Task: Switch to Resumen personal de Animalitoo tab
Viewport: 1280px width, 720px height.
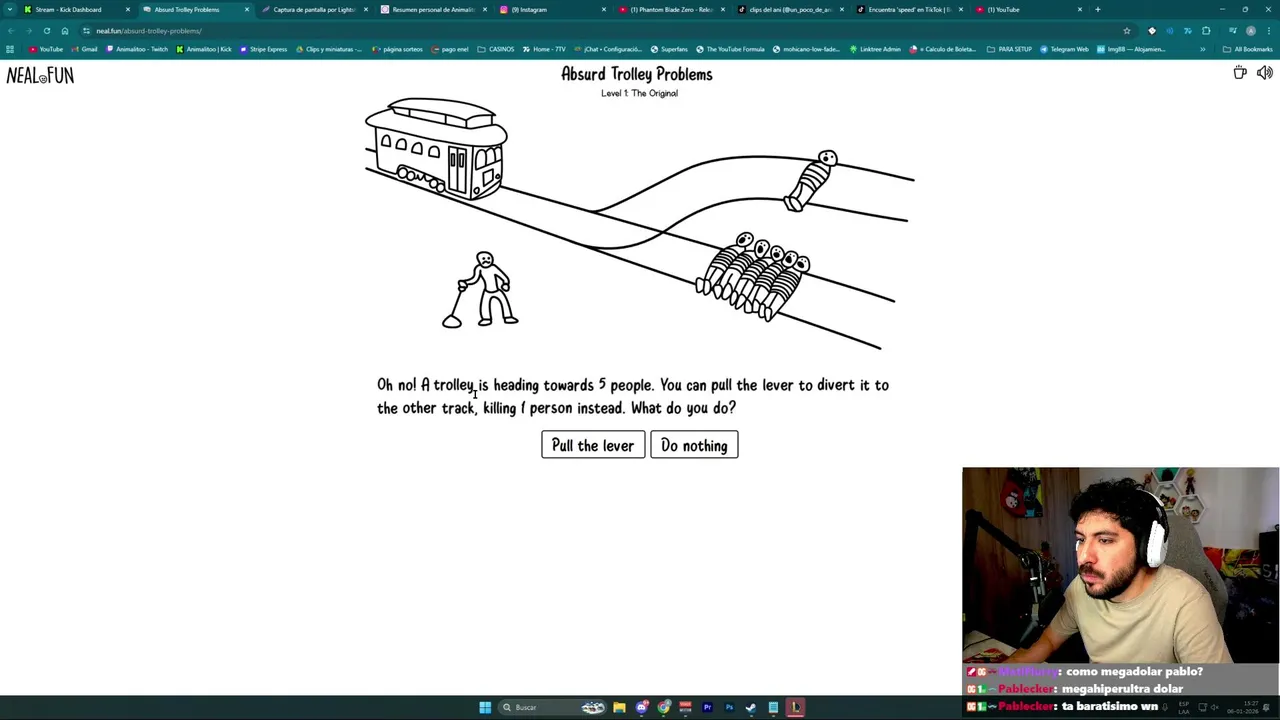Action: click(x=433, y=9)
